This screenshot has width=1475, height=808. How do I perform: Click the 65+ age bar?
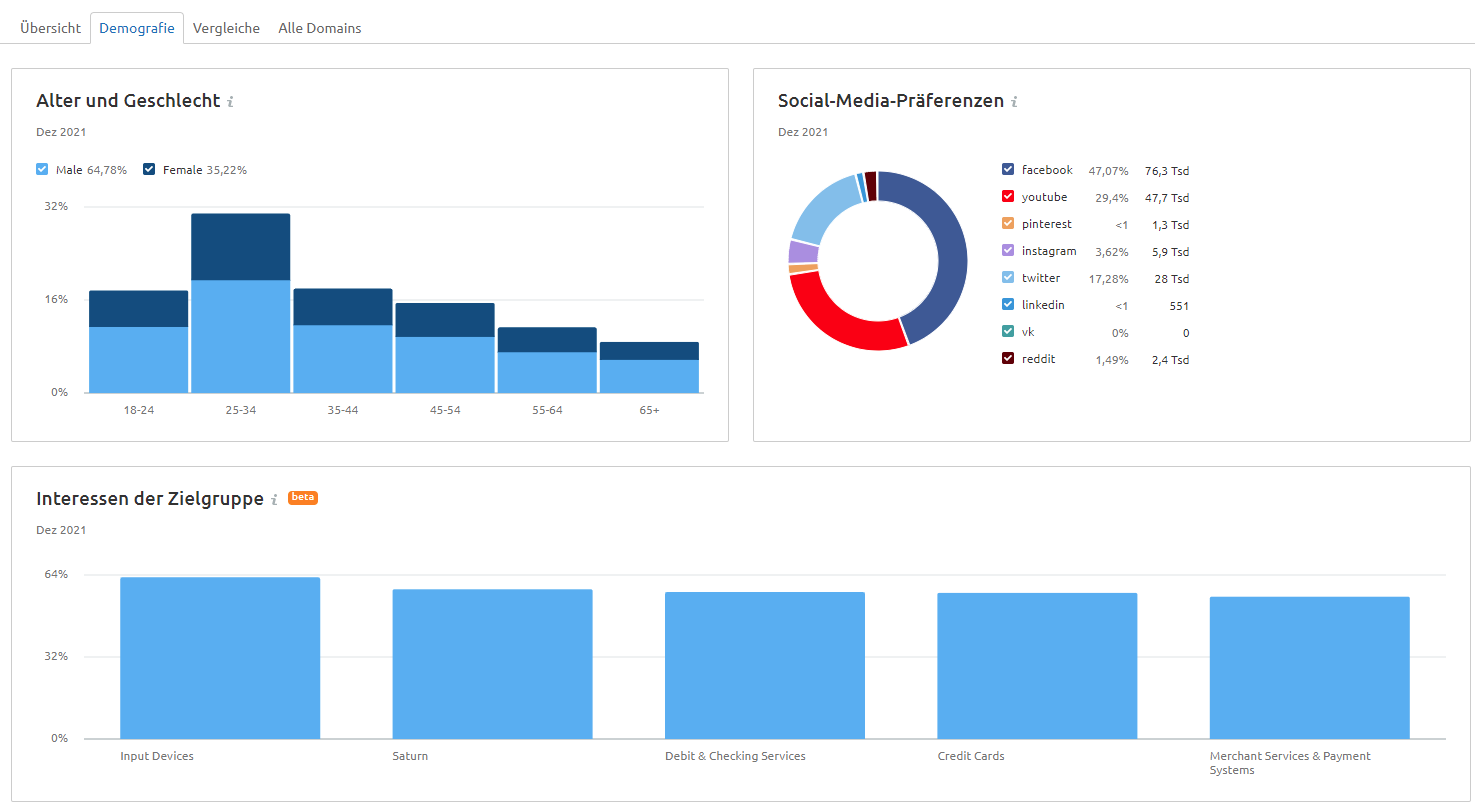click(649, 367)
